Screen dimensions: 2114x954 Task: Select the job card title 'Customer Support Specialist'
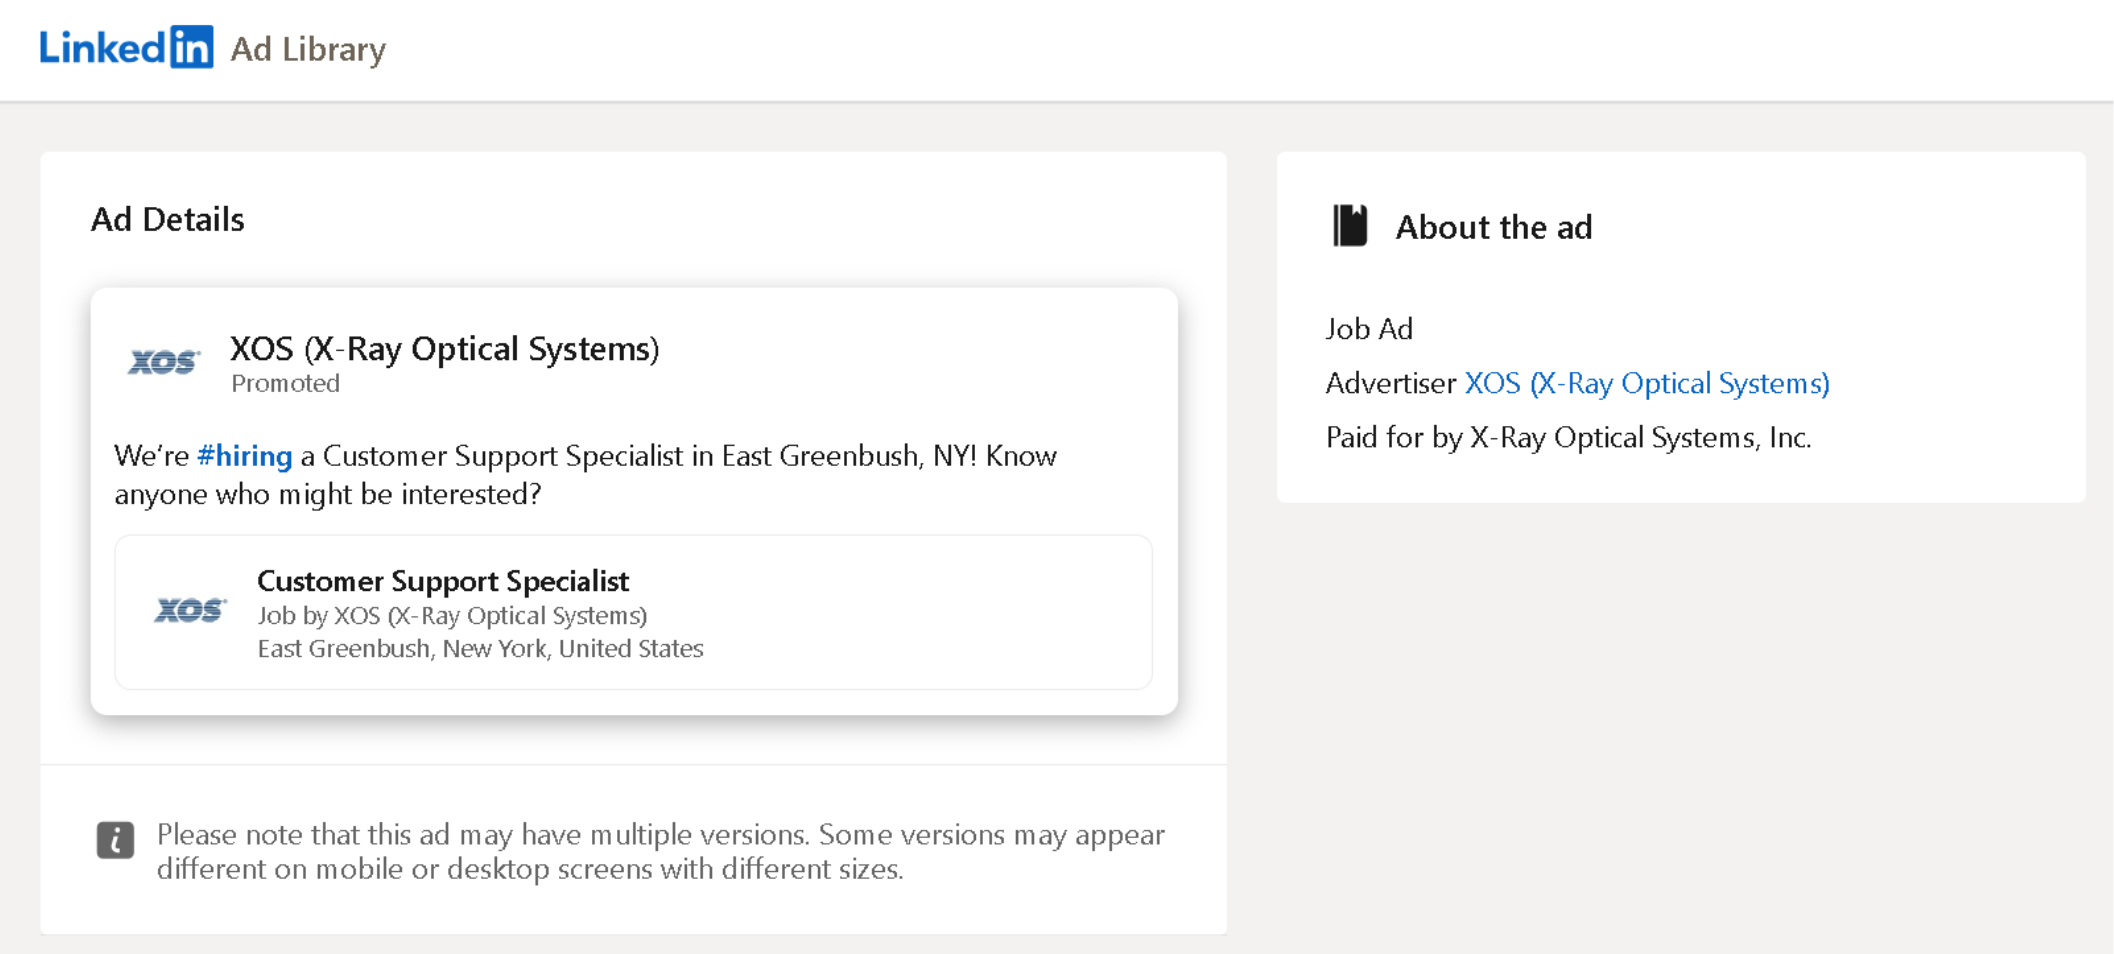pos(443,581)
